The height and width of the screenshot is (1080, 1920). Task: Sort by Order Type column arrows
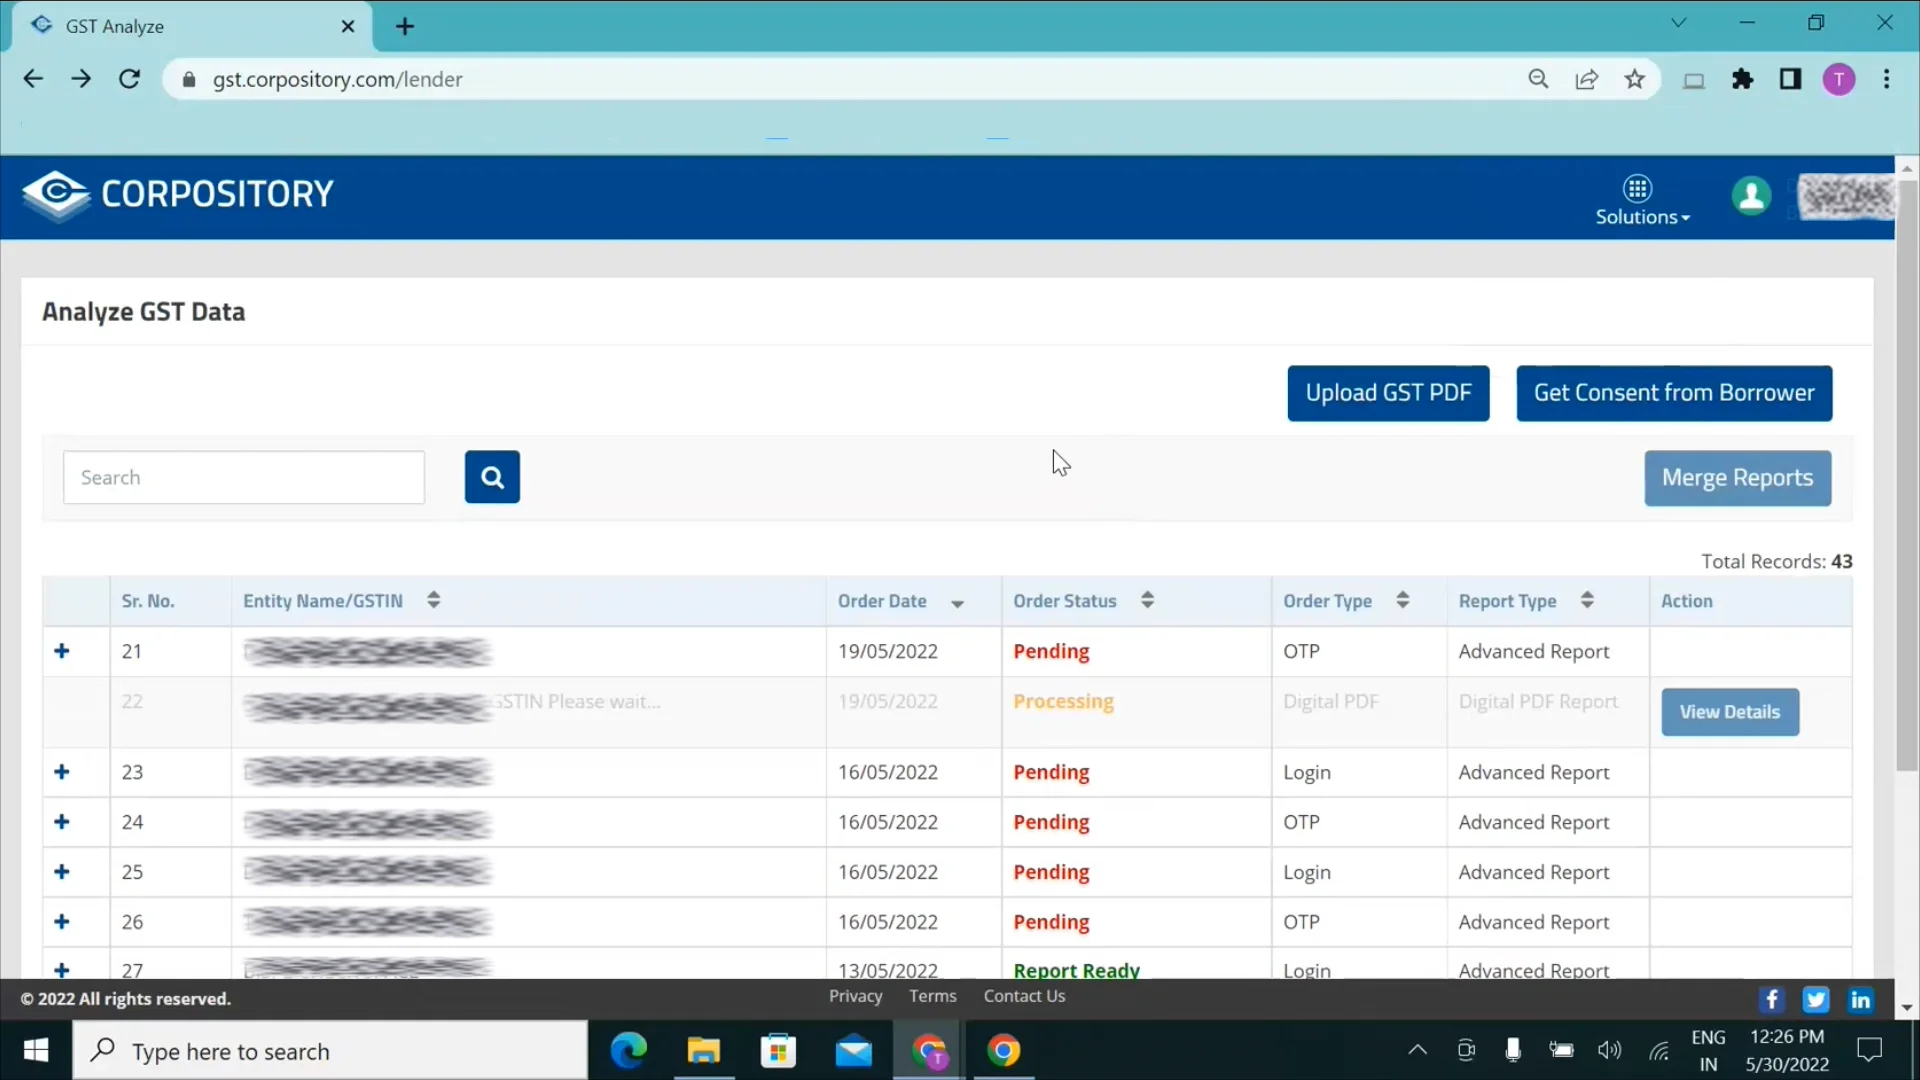pos(1403,600)
